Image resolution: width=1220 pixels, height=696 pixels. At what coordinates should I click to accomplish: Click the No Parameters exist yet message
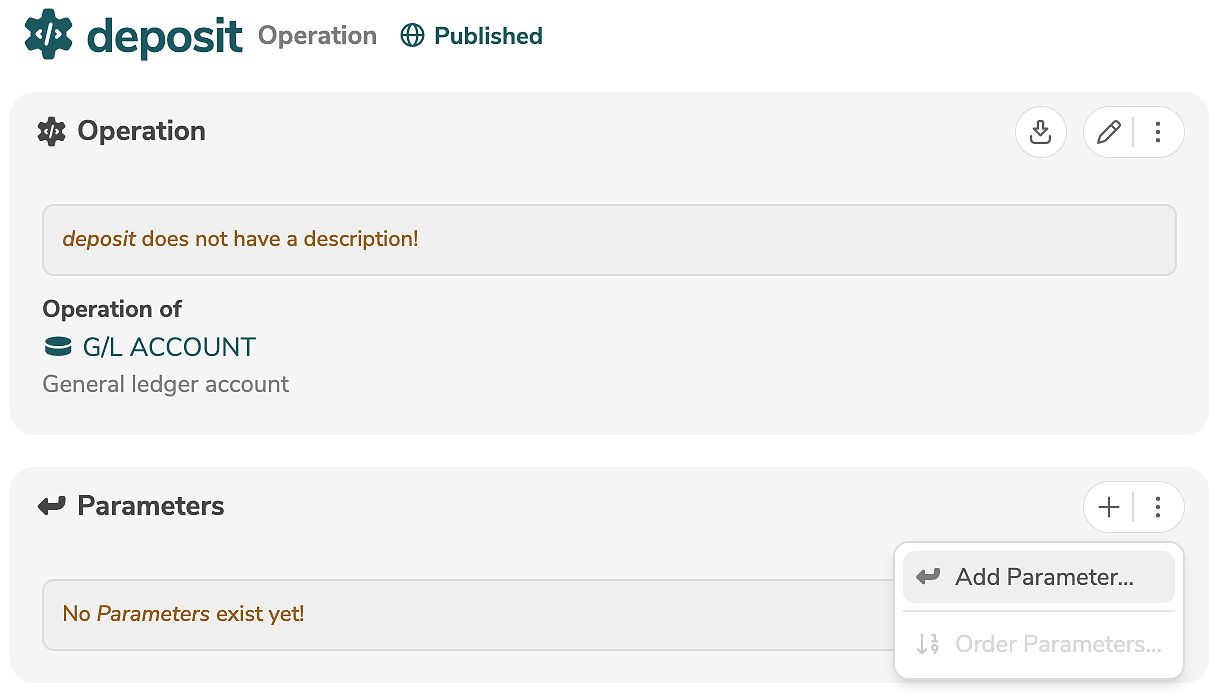[x=183, y=613]
